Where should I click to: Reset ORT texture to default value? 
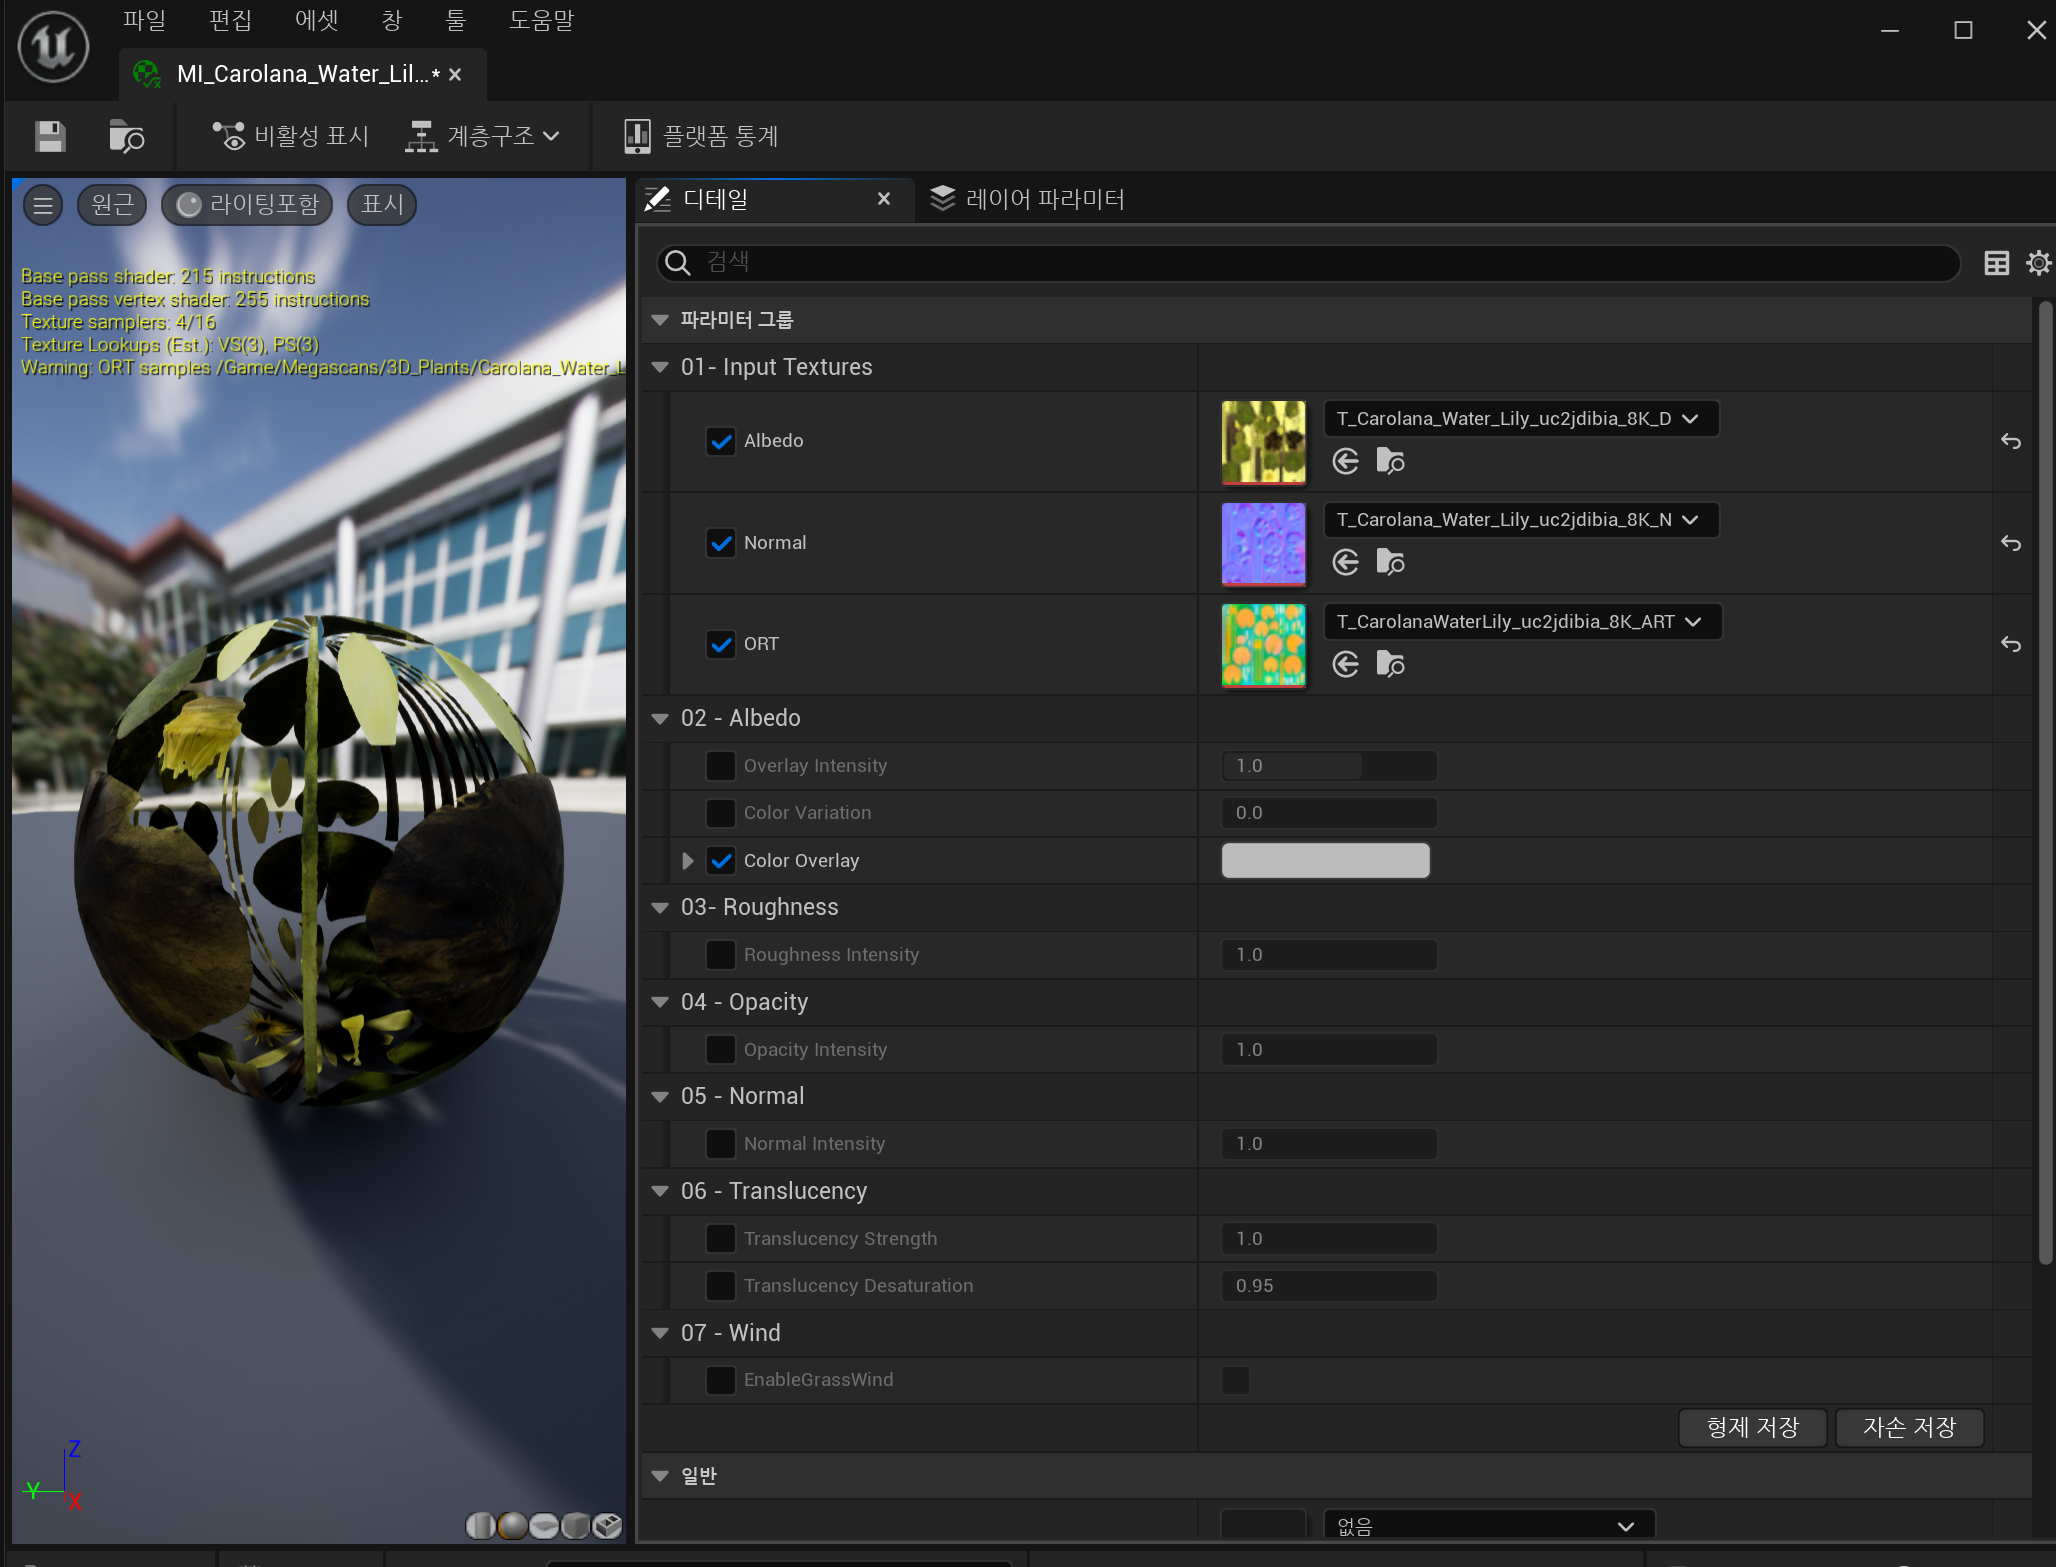pyautogui.click(x=2011, y=644)
